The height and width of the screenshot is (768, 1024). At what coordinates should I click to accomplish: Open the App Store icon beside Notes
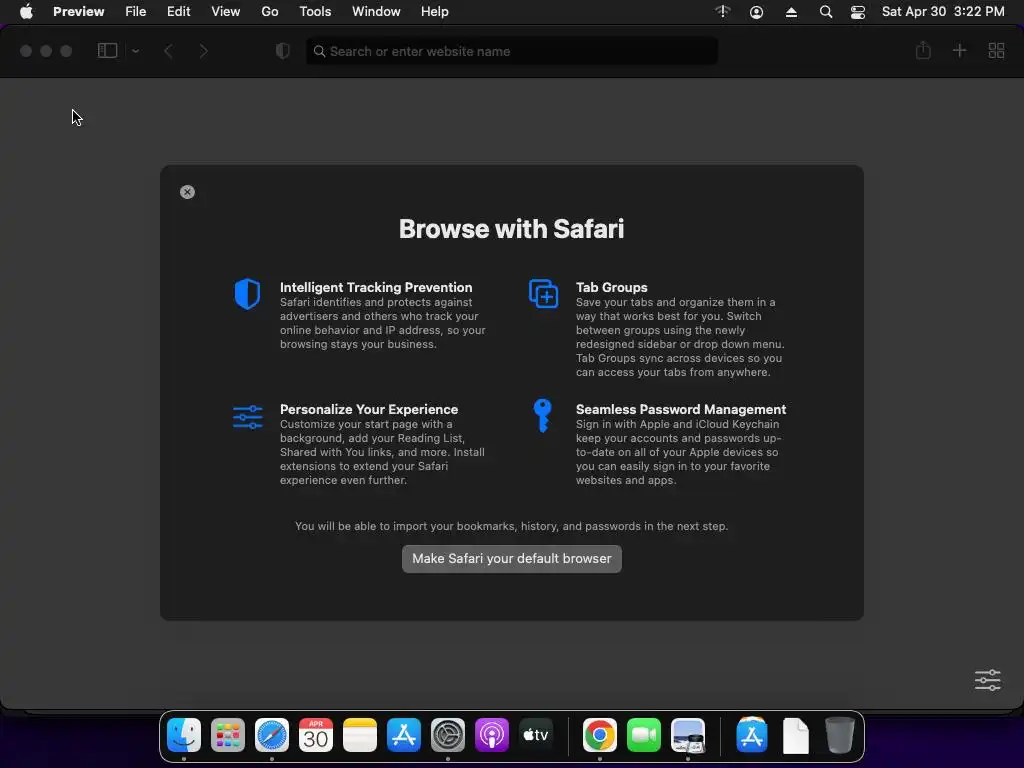click(x=404, y=735)
